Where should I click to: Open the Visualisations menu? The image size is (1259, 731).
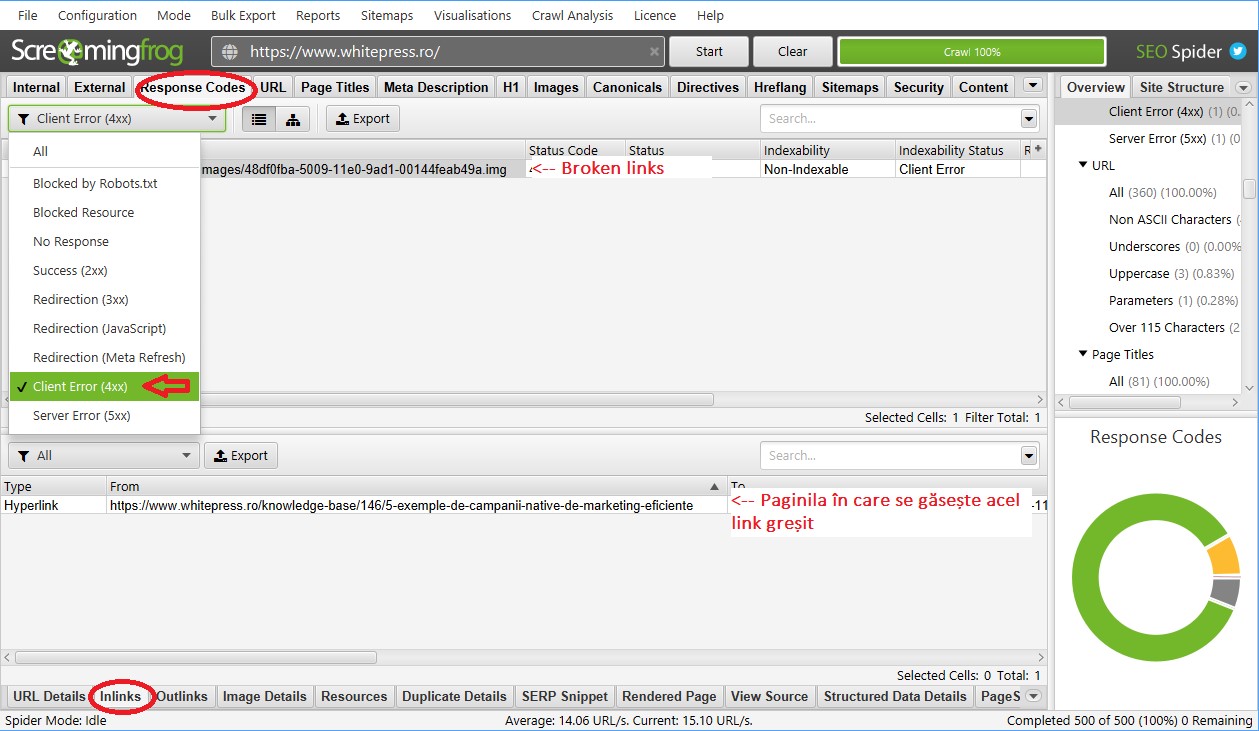point(472,16)
